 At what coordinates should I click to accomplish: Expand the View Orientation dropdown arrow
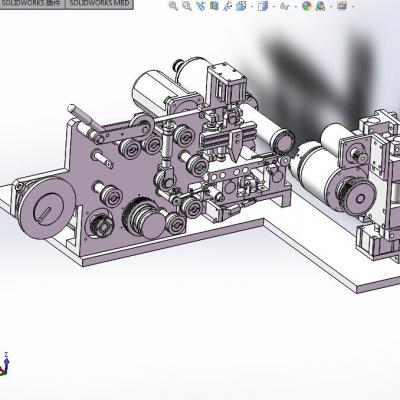[x=252, y=6]
